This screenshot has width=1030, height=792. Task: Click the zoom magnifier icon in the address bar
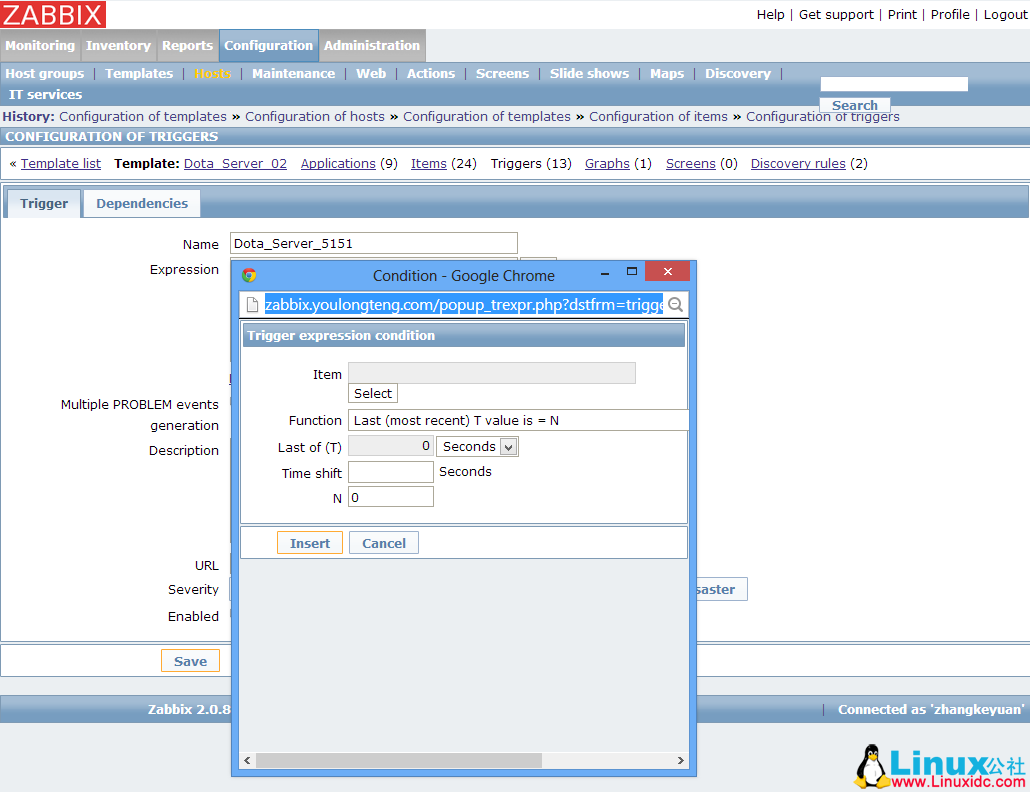pos(676,305)
